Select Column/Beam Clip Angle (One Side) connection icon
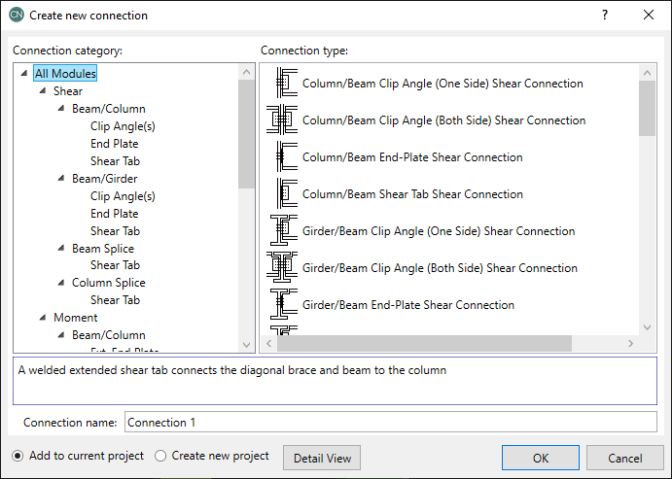This screenshot has width=672, height=479. (283, 84)
